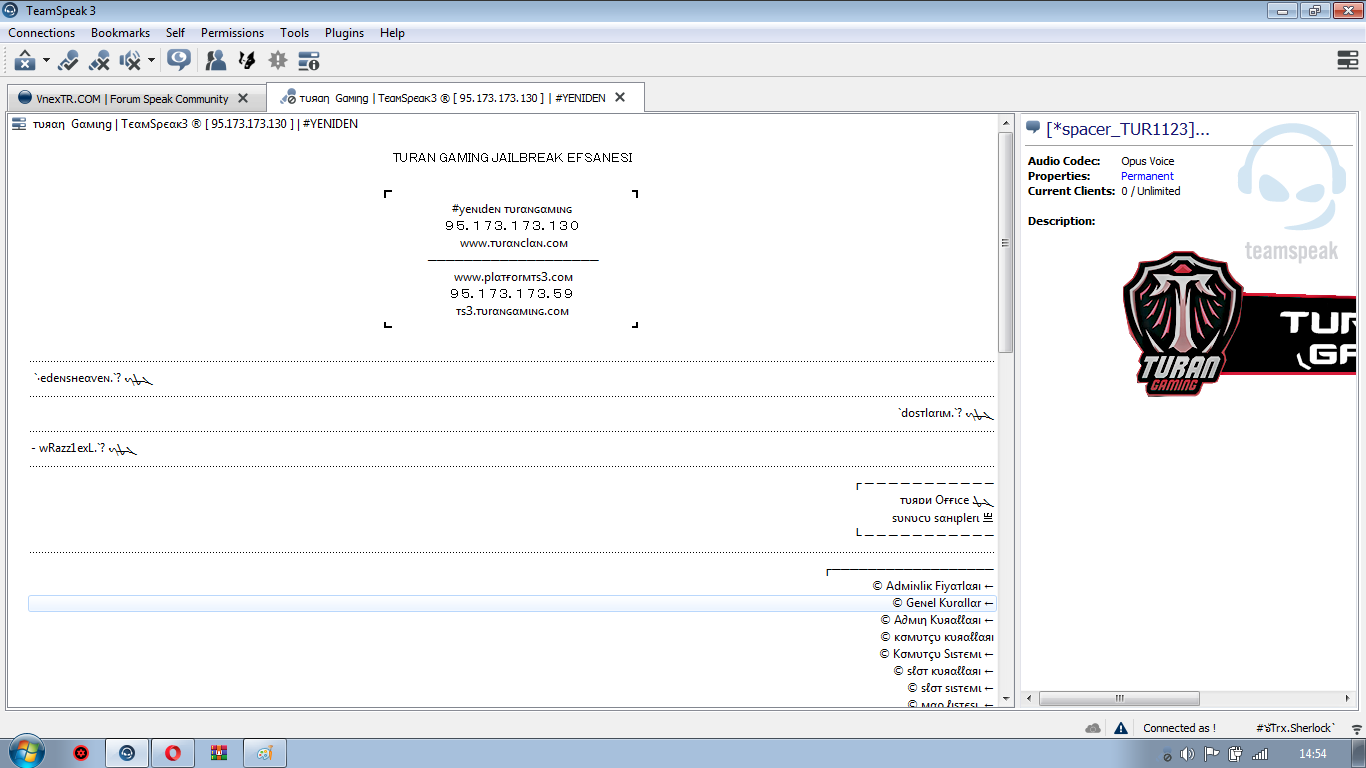The width and height of the screenshot is (1366, 768).
Task: Open the Windows Start button
Action: [25, 752]
